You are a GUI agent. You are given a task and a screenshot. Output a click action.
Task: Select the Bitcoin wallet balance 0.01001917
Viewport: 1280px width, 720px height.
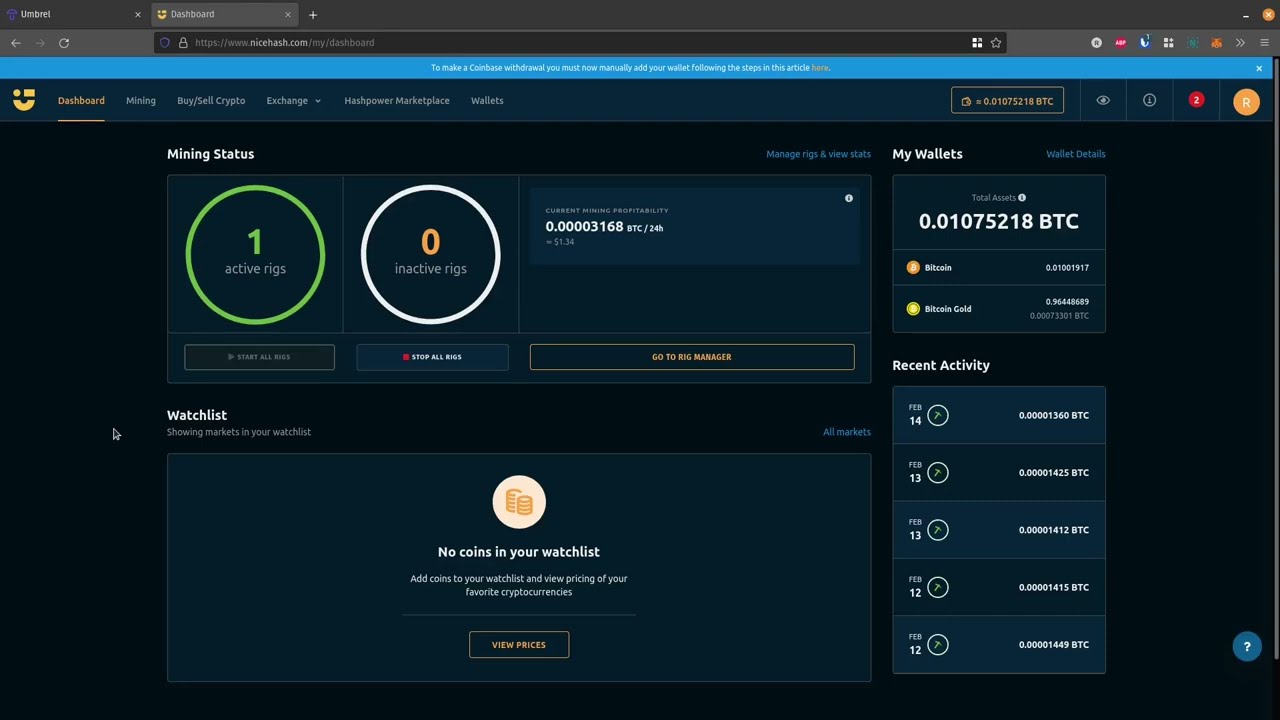coord(1067,268)
